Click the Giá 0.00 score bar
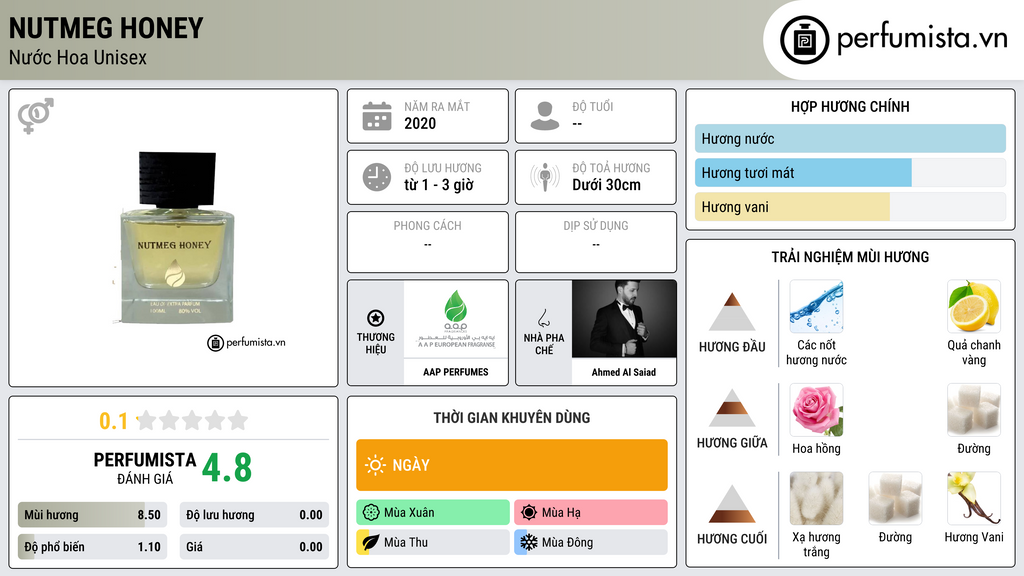The width and height of the screenshot is (1024, 576). click(x=254, y=547)
